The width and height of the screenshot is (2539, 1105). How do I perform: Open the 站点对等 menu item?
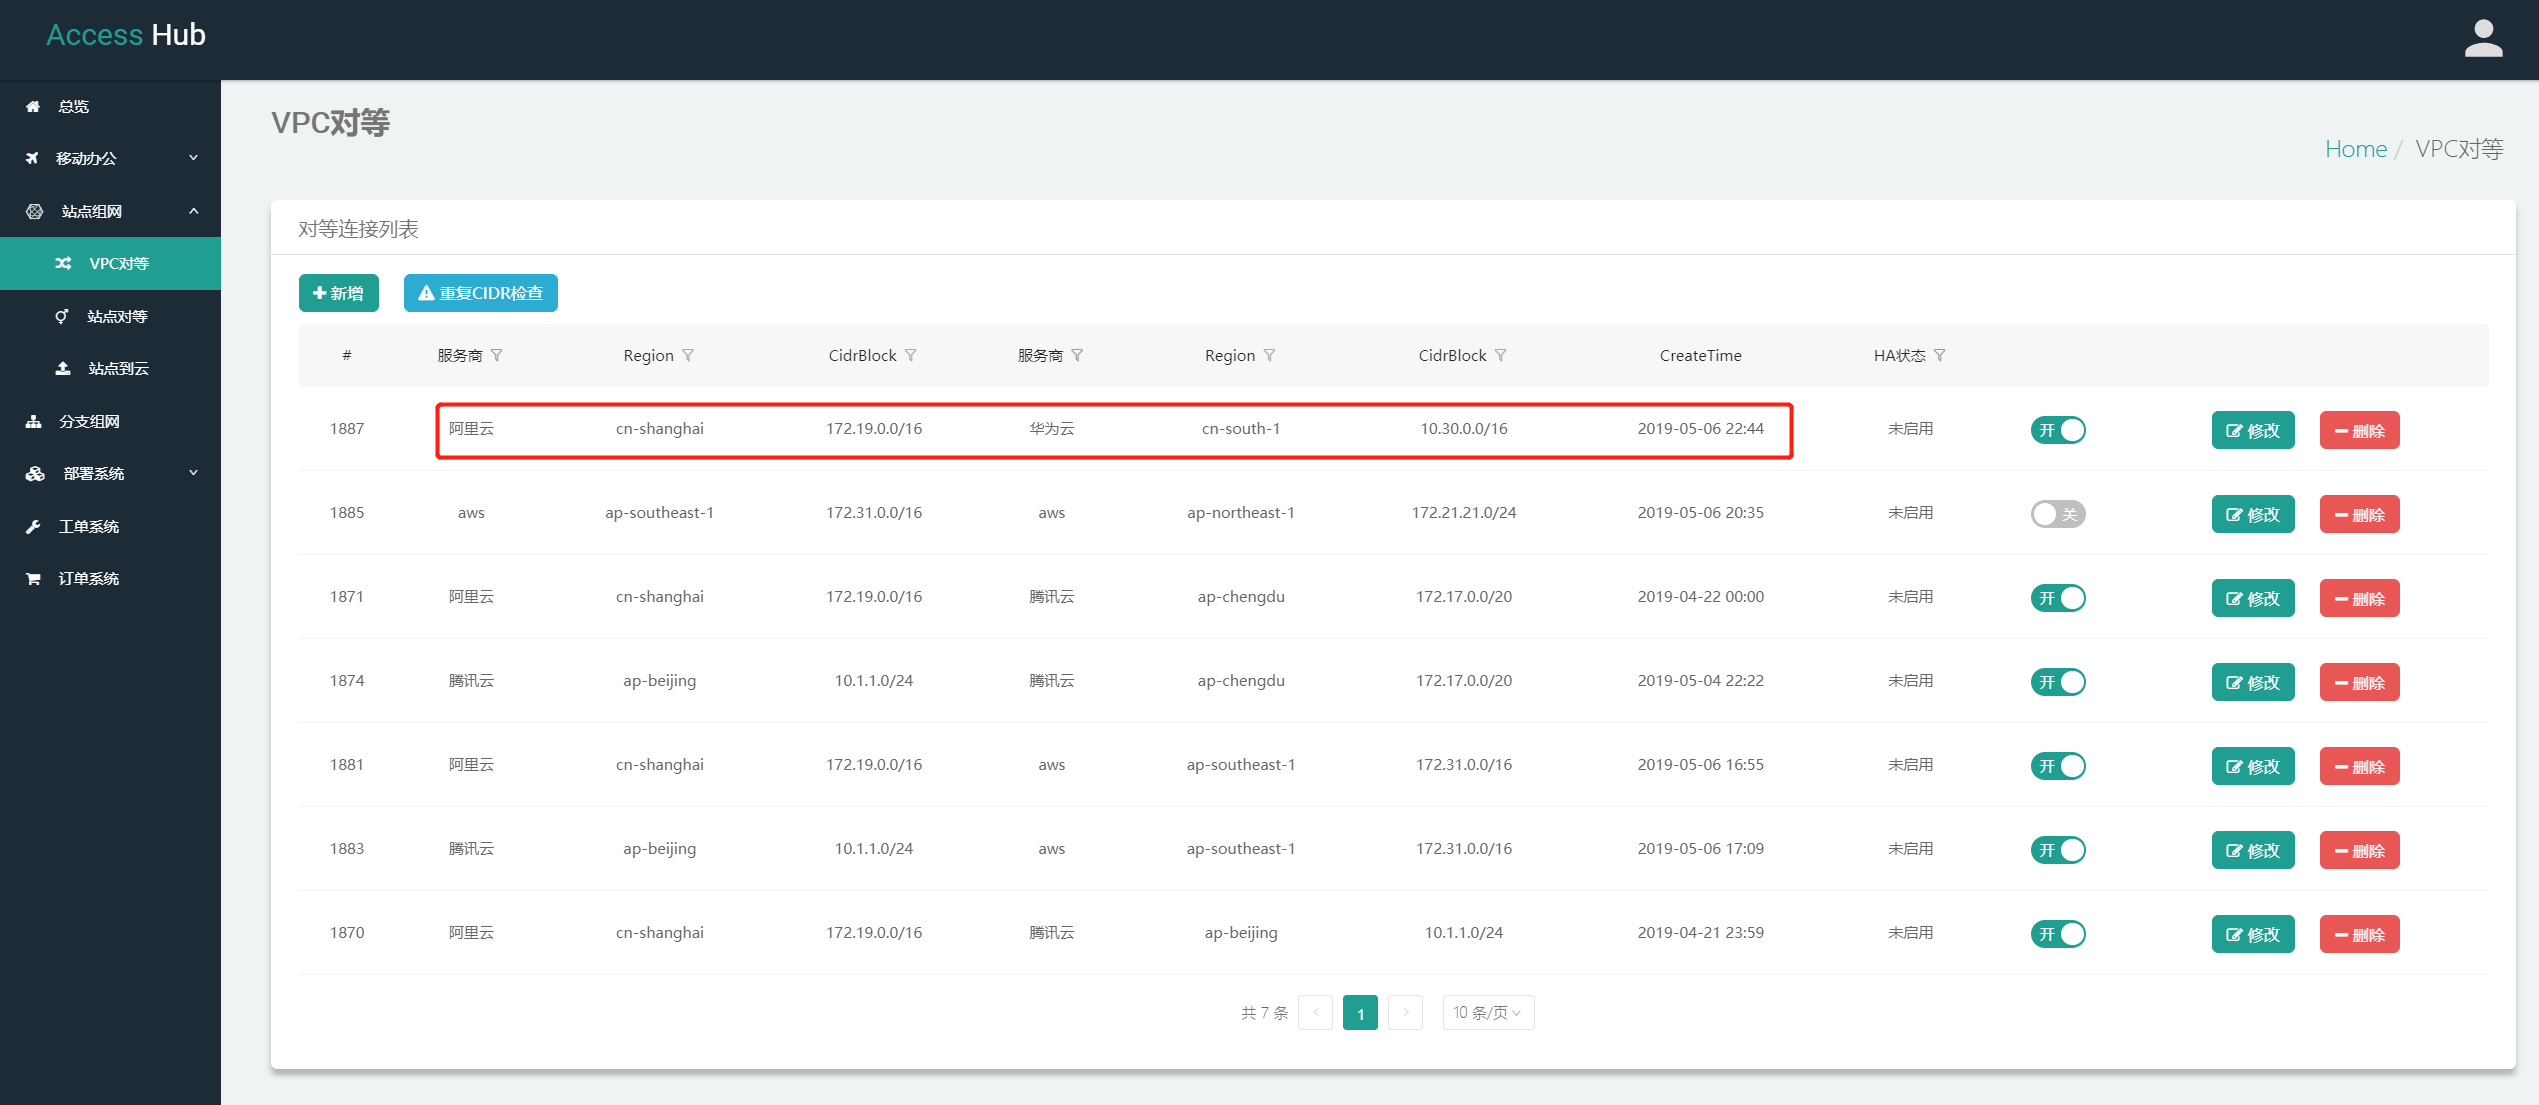coord(110,316)
